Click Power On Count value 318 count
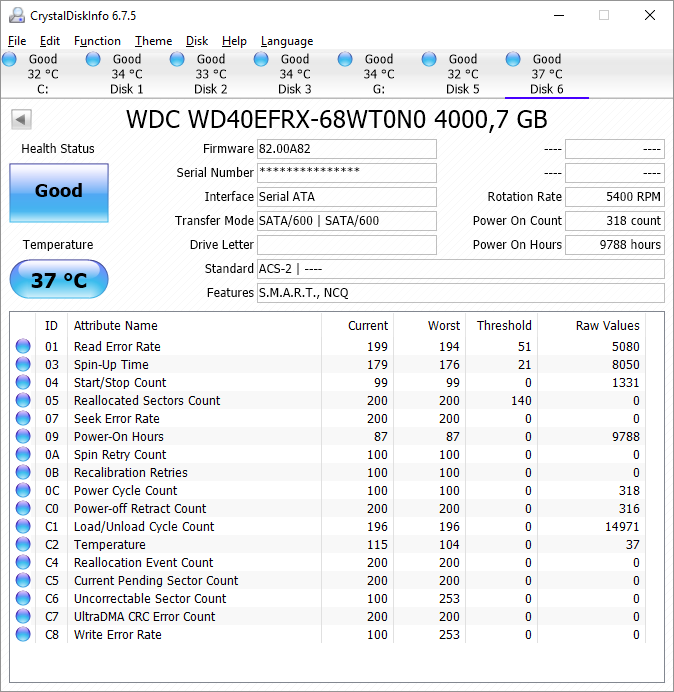The image size is (674, 692). click(x=615, y=221)
